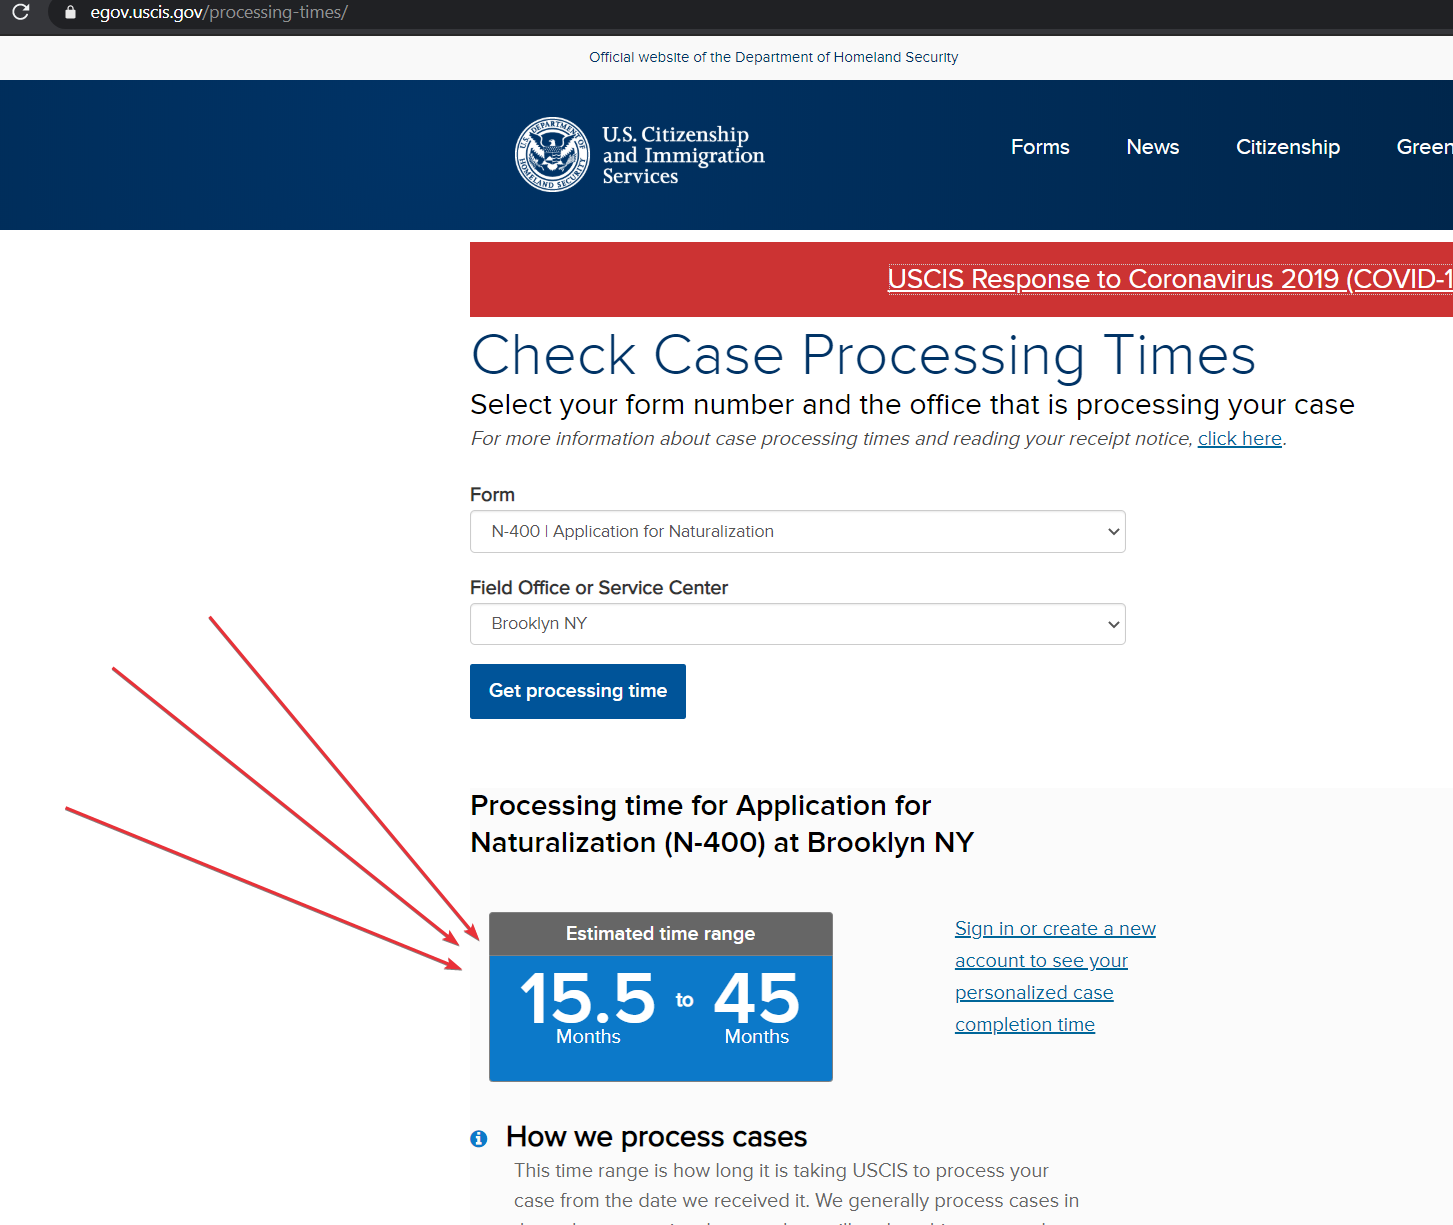Image resolution: width=1453 pixels, height=1225 pixels.
Task: Click the Estimated time range header
Action: (660, 933)
